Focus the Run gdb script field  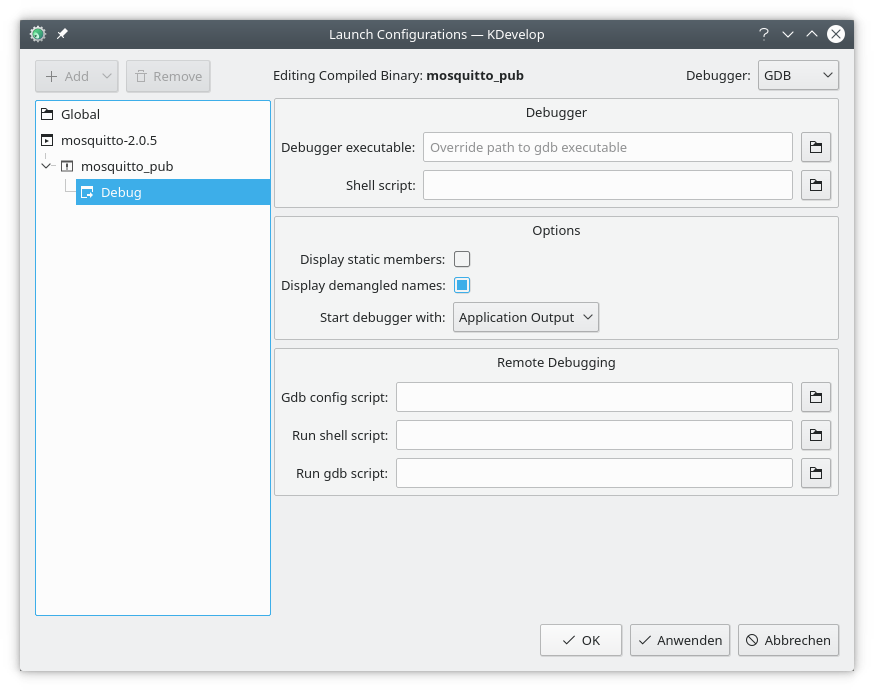pyautogui.click(x=594, y=473)
